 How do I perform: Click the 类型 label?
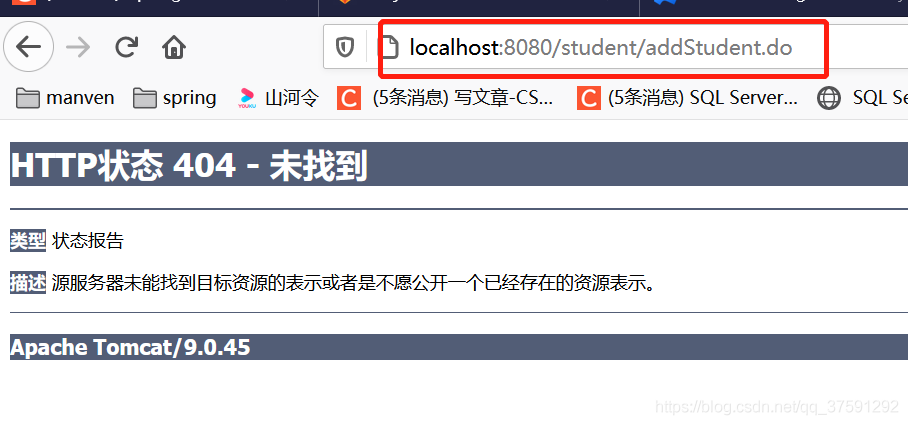(x=28, y=240)
